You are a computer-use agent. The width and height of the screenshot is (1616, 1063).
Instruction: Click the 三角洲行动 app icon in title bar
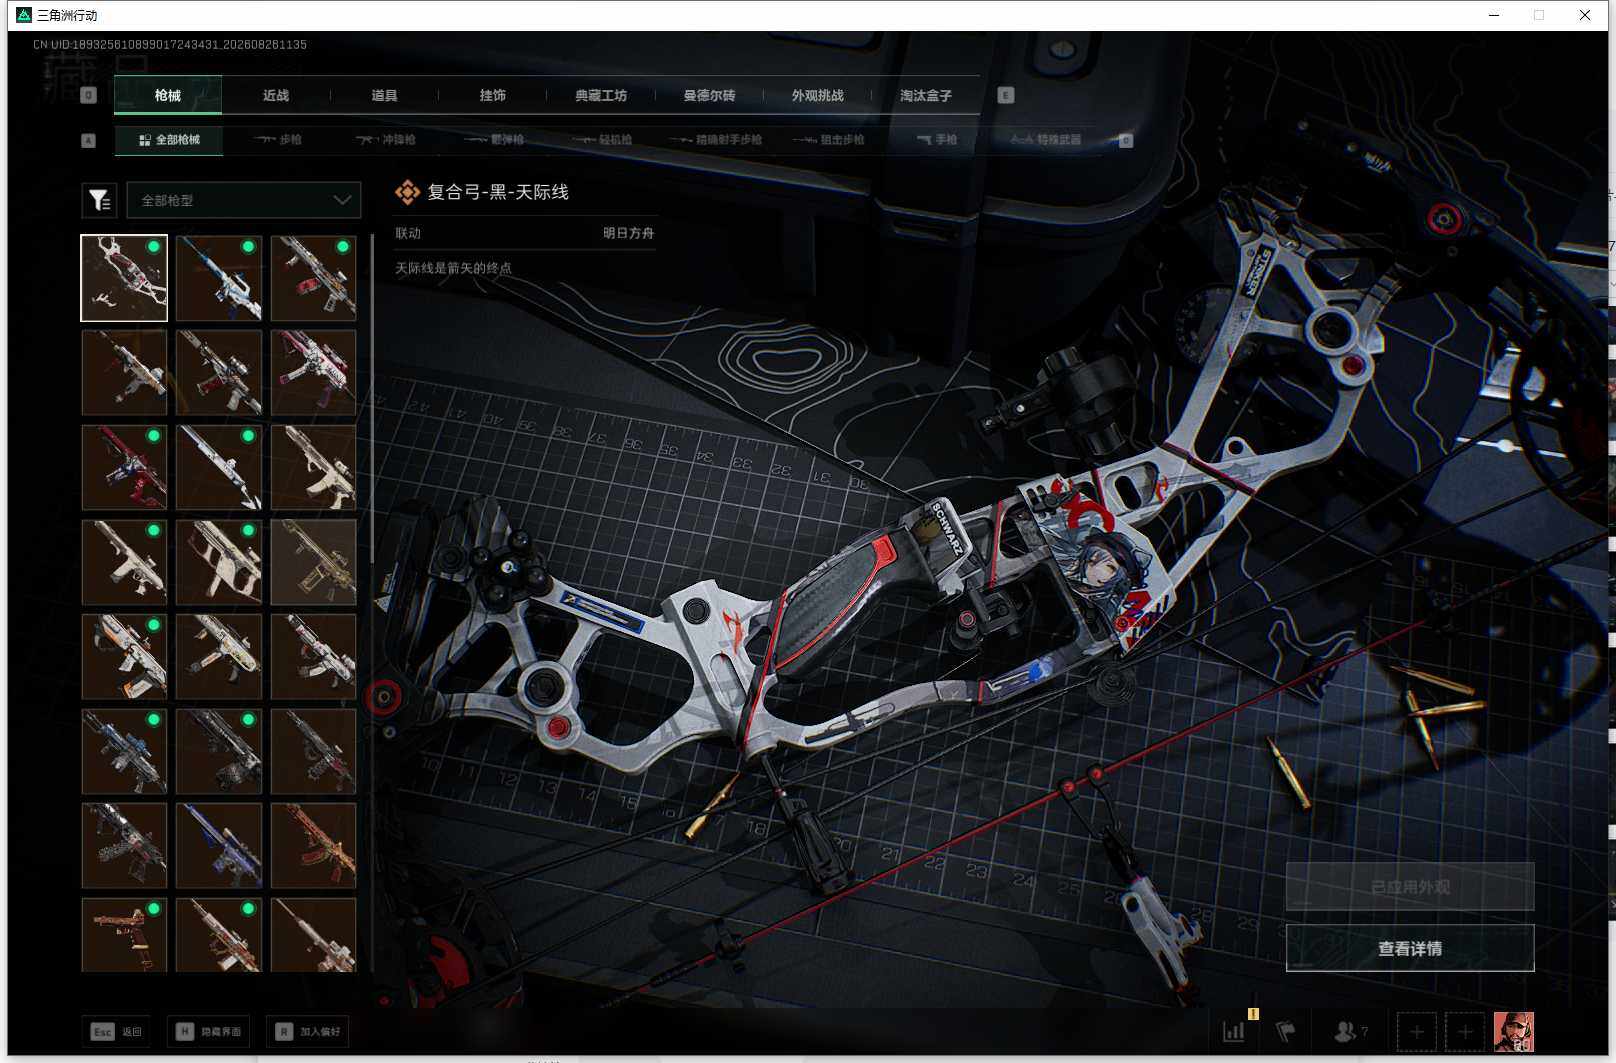click(x=24, y=15)
